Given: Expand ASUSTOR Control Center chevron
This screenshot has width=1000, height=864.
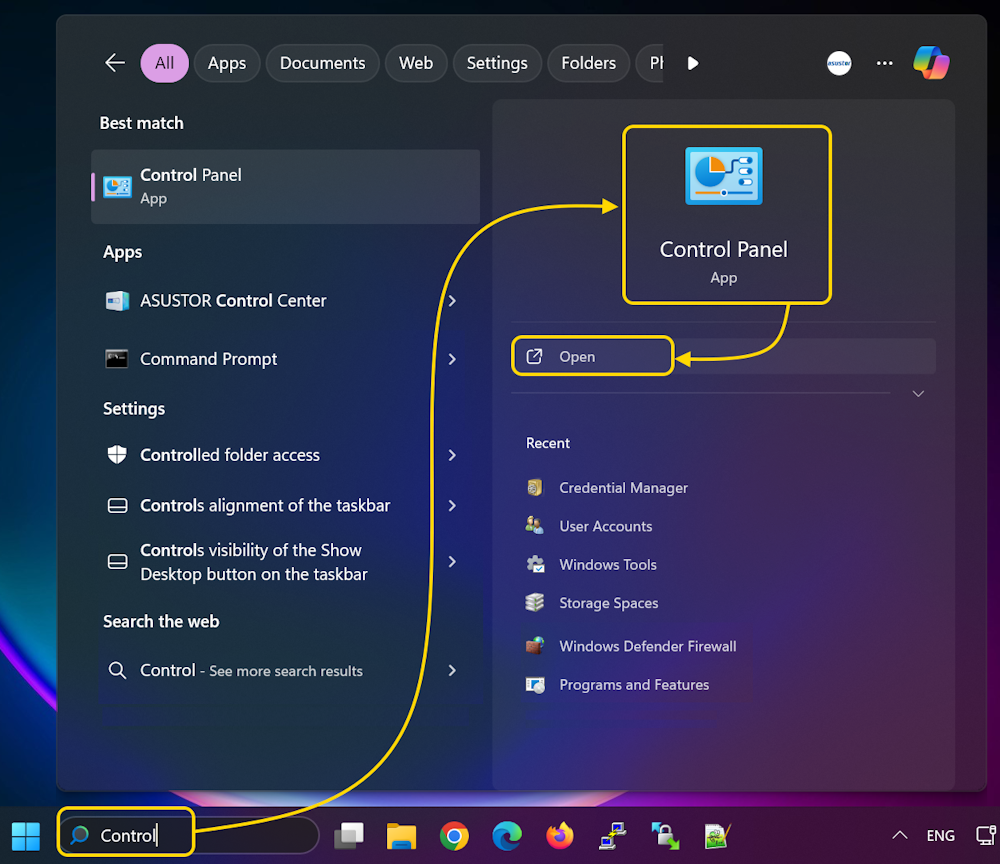Looking at the screenshot, I should [452, 301].
